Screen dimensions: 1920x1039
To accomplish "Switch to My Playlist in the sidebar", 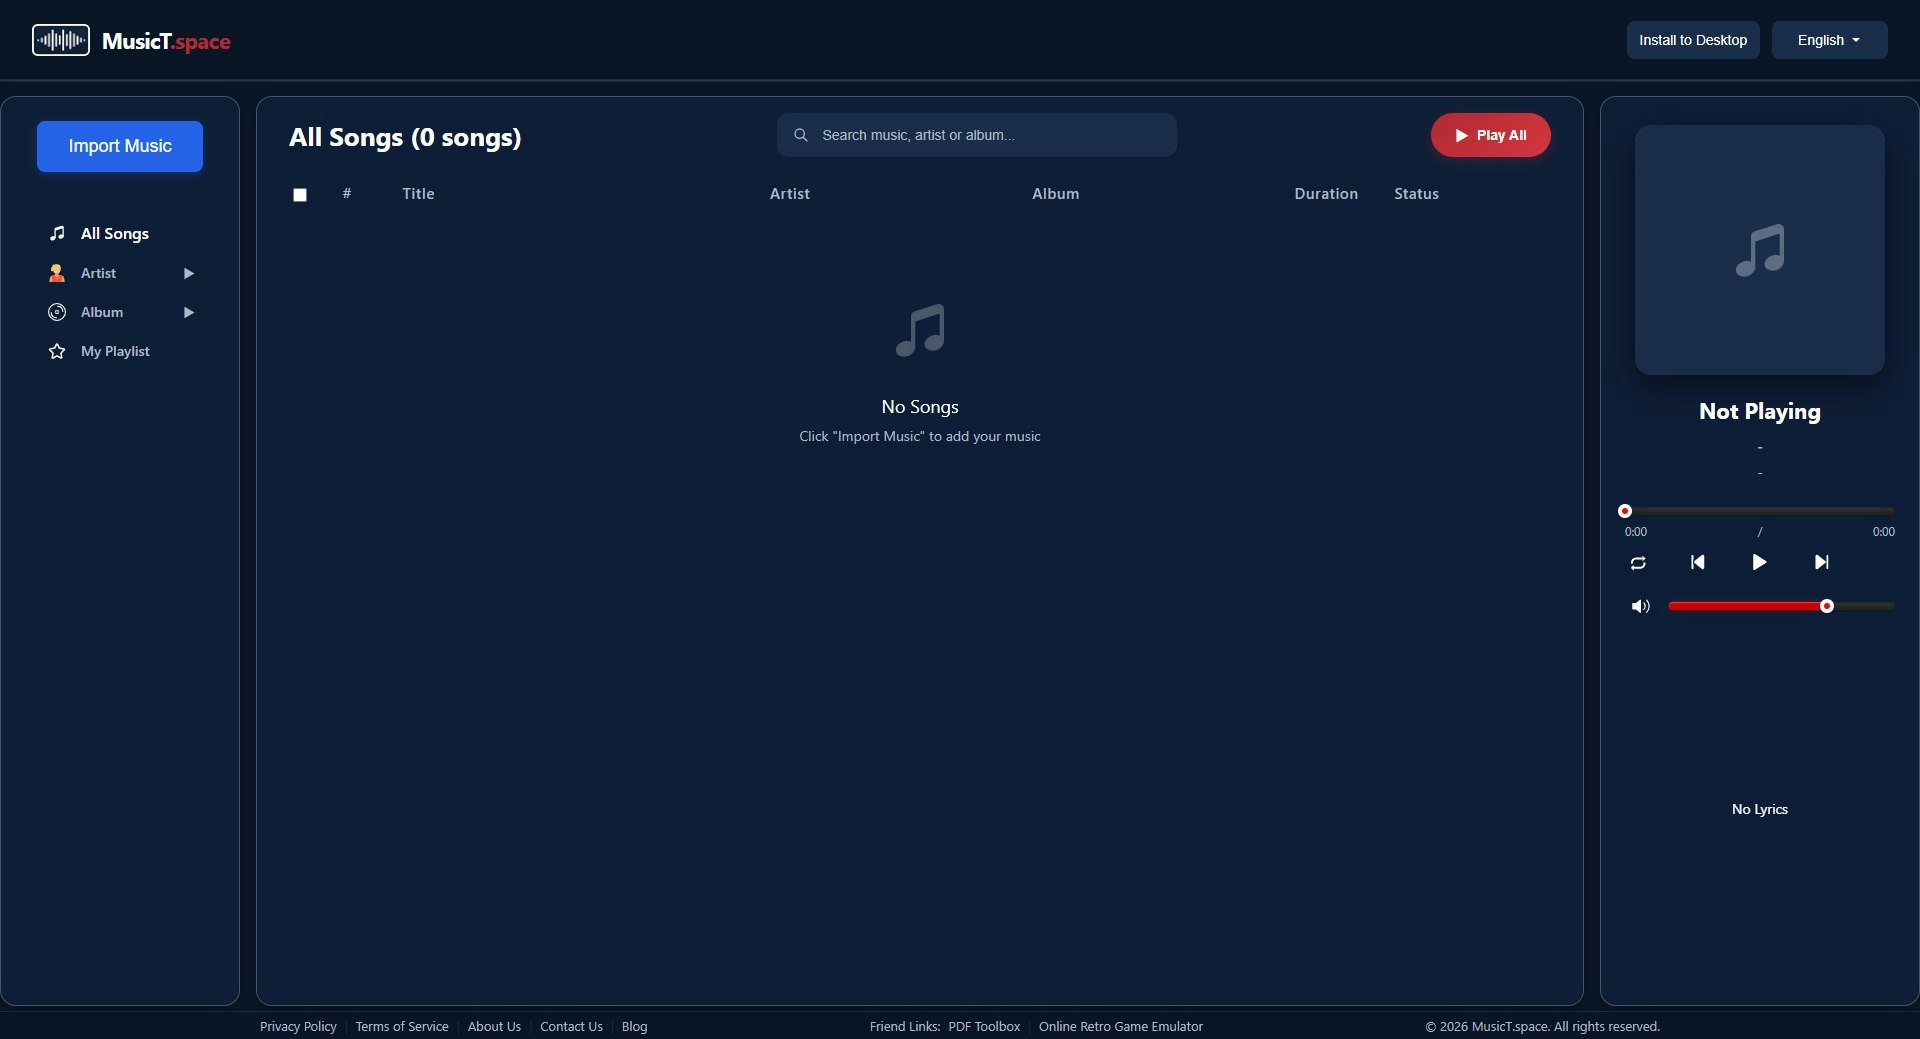I will [x=113, y=351].
